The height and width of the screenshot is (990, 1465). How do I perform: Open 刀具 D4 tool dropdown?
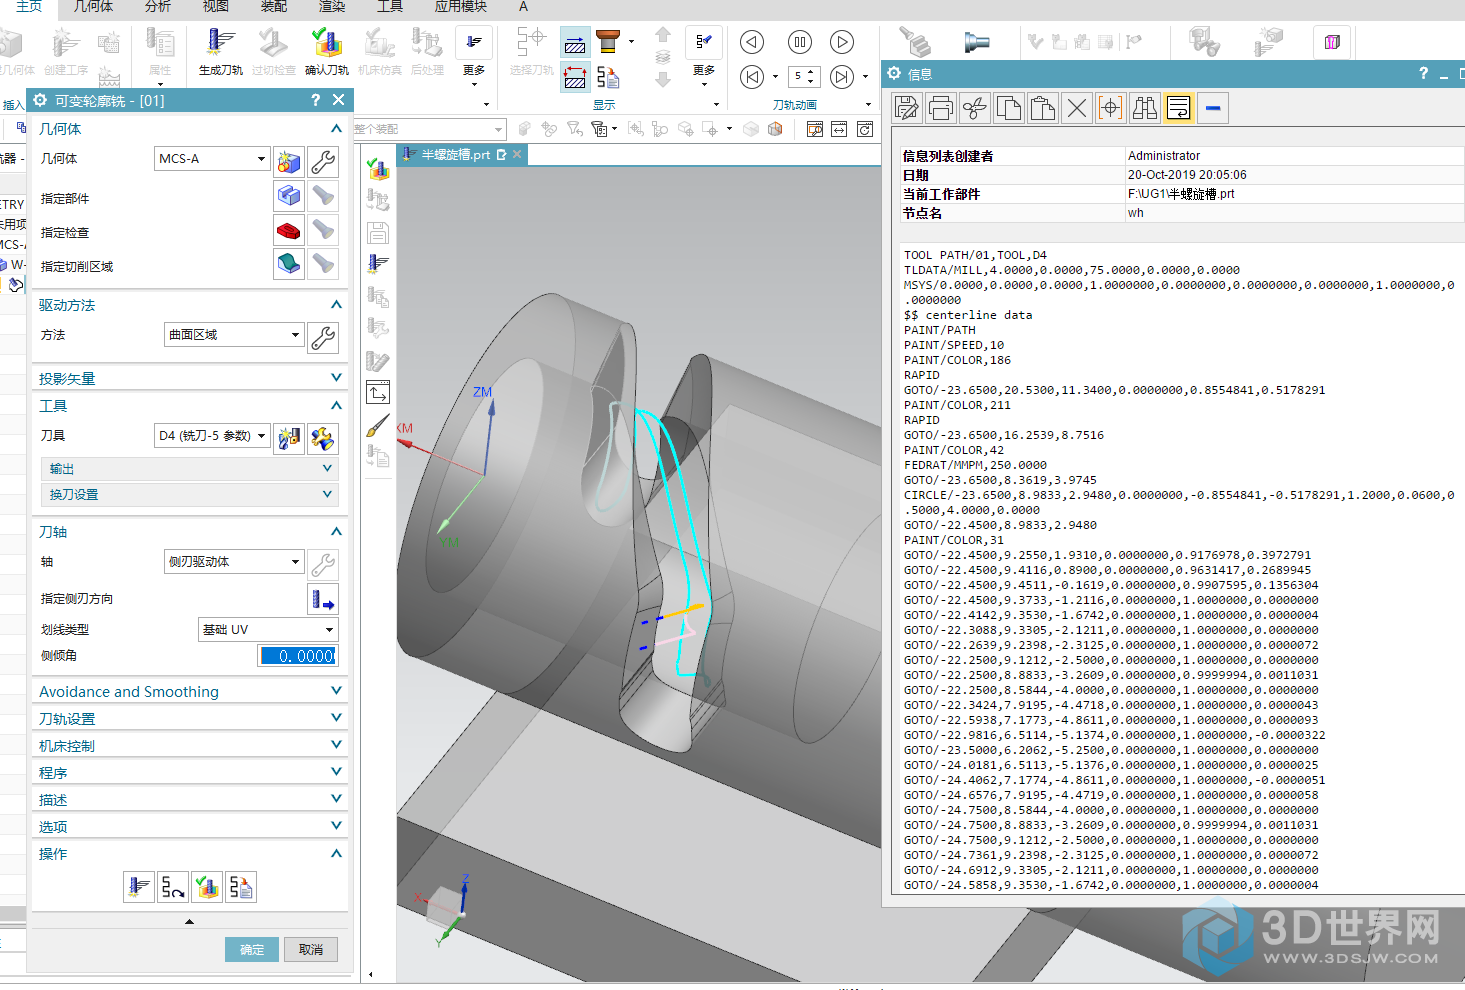[x=212, y=436]
